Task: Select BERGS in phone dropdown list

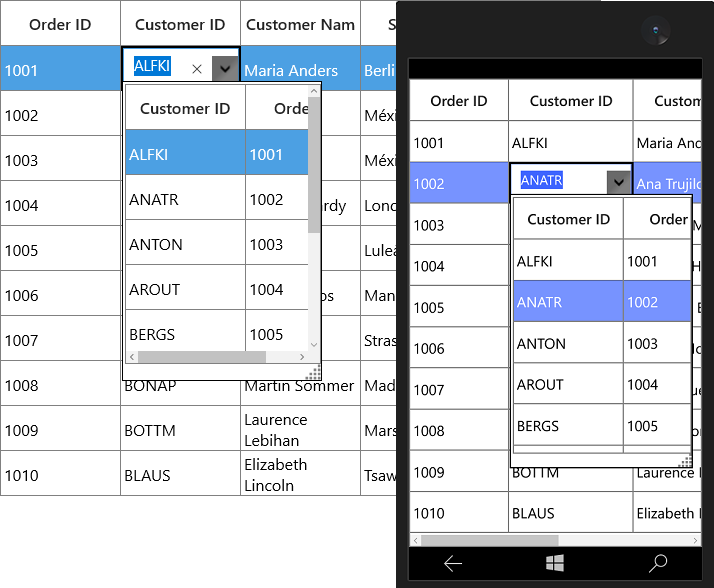Action: [x=568, y=426]
